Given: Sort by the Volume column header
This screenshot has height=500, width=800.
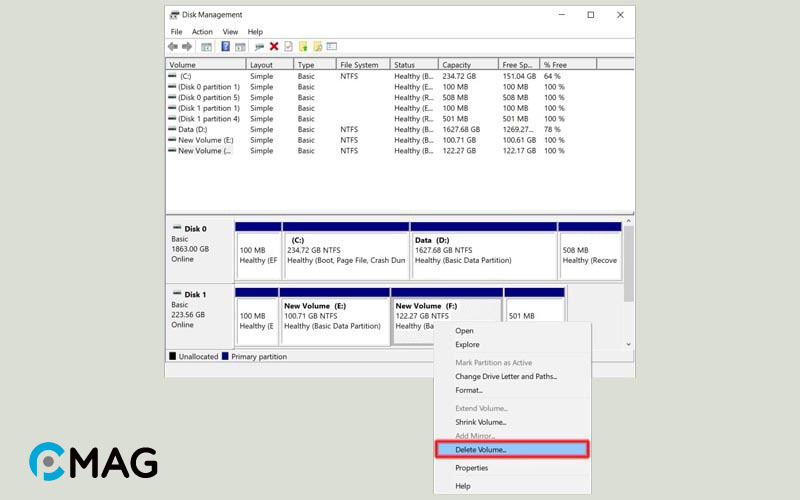Looking at the screenshot, I should tap(206, 65).
